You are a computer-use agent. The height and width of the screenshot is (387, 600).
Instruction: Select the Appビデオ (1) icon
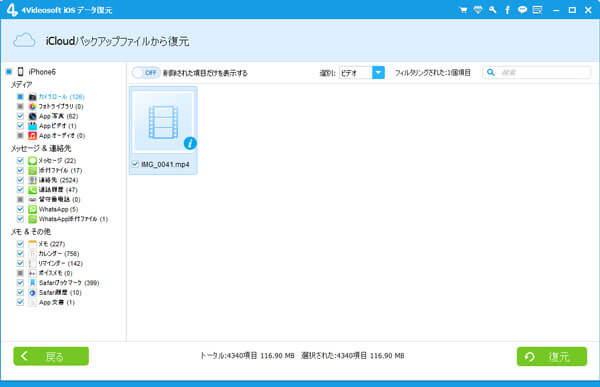(x=33, y=126)
